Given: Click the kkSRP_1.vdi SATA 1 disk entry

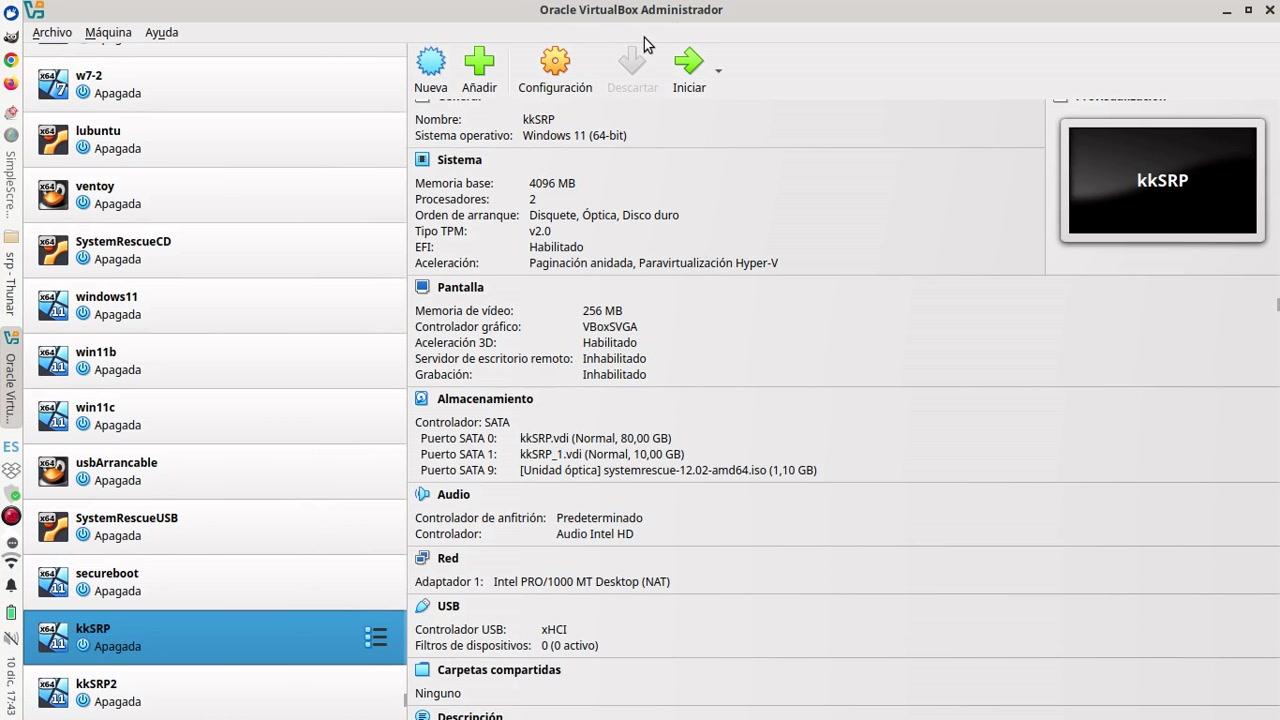Looking at the screenshot, I should coord(602,455).
